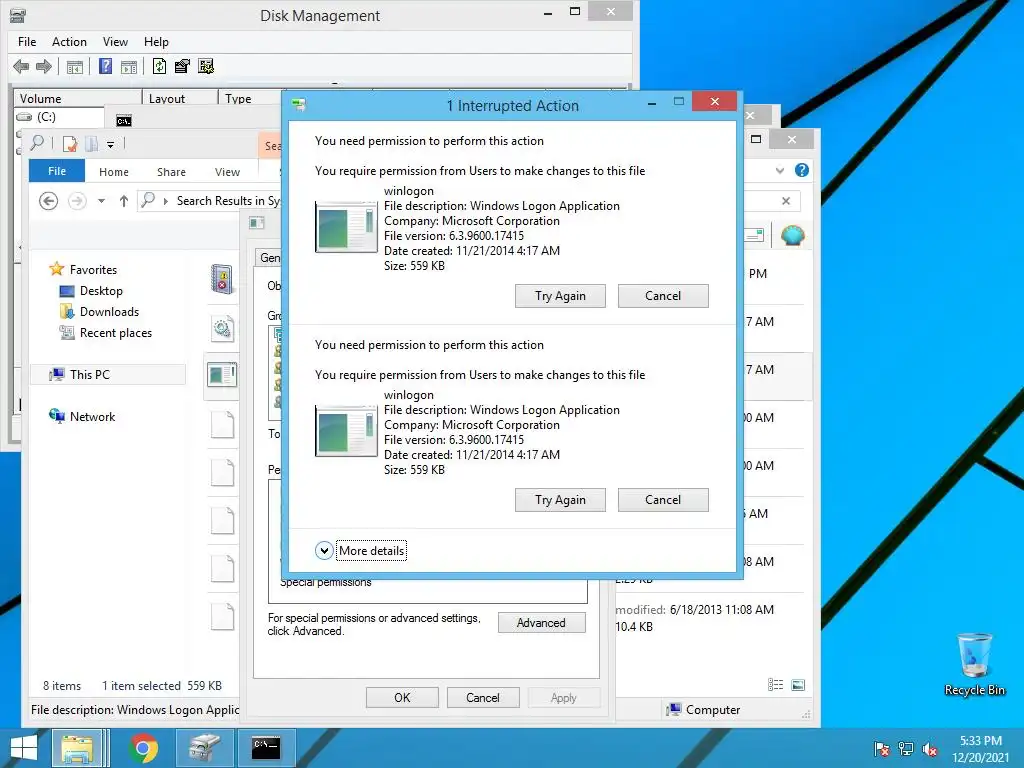This screenshot has height=768, width=1024.
Task: Switch to large icons view in Explorer status bar
Action: coord(798,684)
